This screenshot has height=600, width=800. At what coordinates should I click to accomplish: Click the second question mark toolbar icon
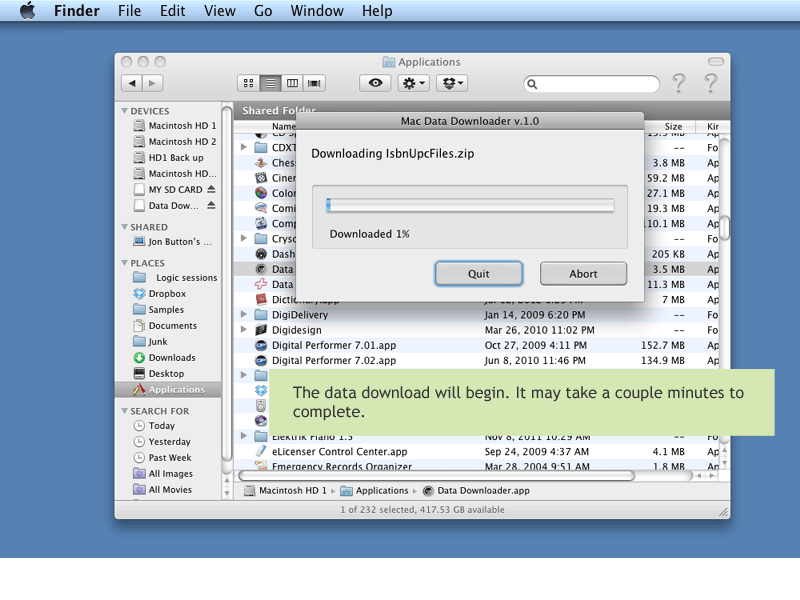(x=711, y=83)
